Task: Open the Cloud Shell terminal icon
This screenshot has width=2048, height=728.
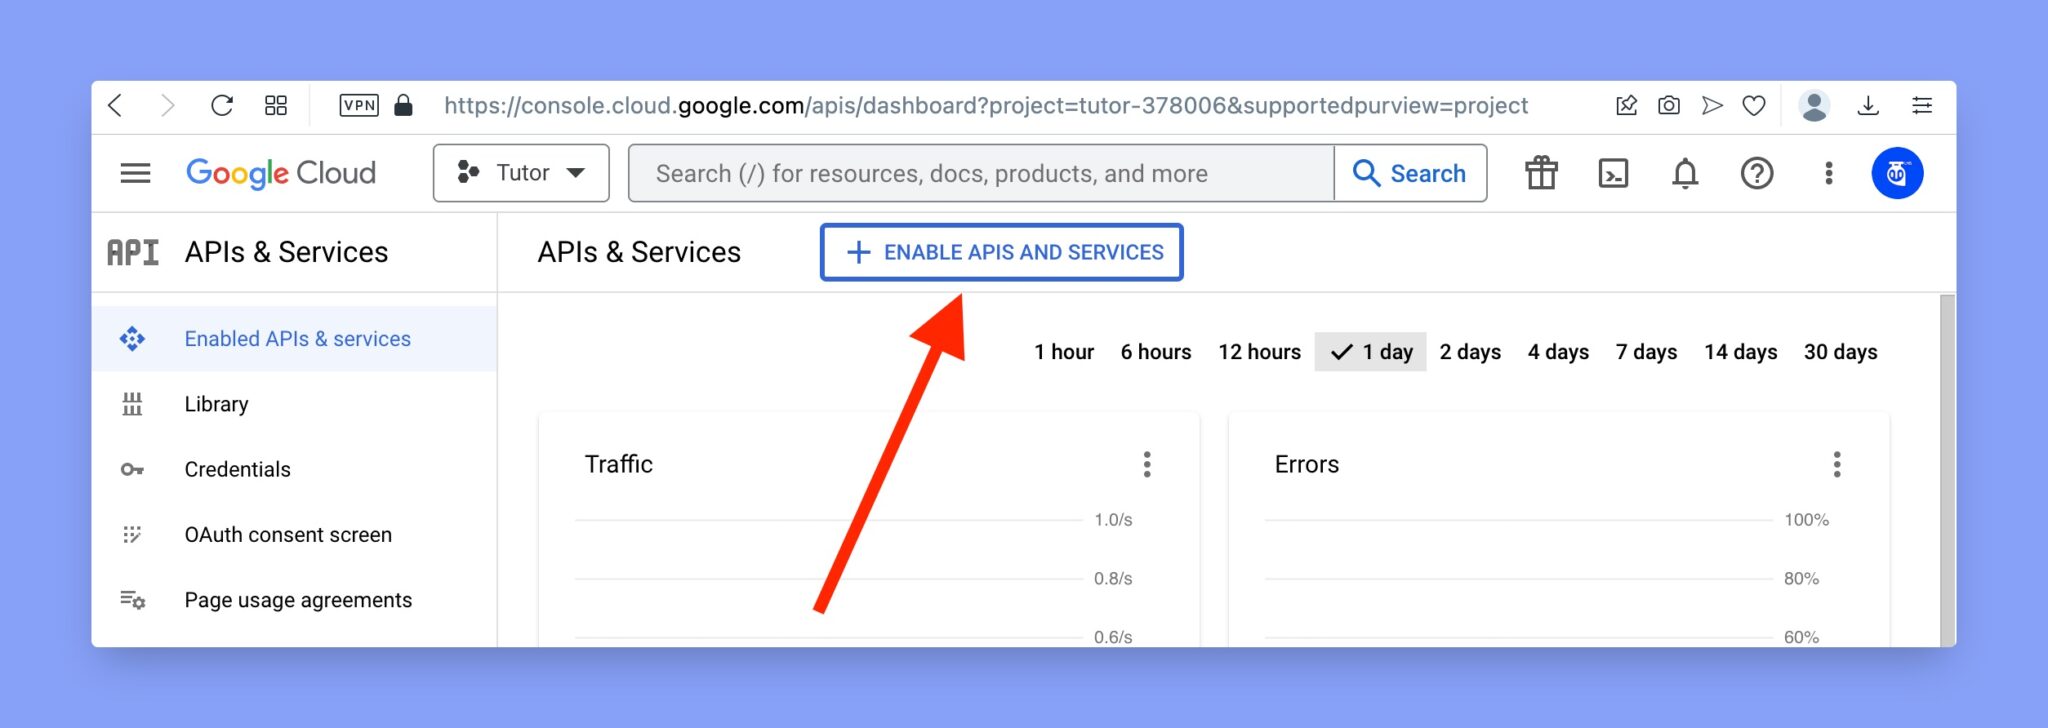Action: (x=1612, y=172)
